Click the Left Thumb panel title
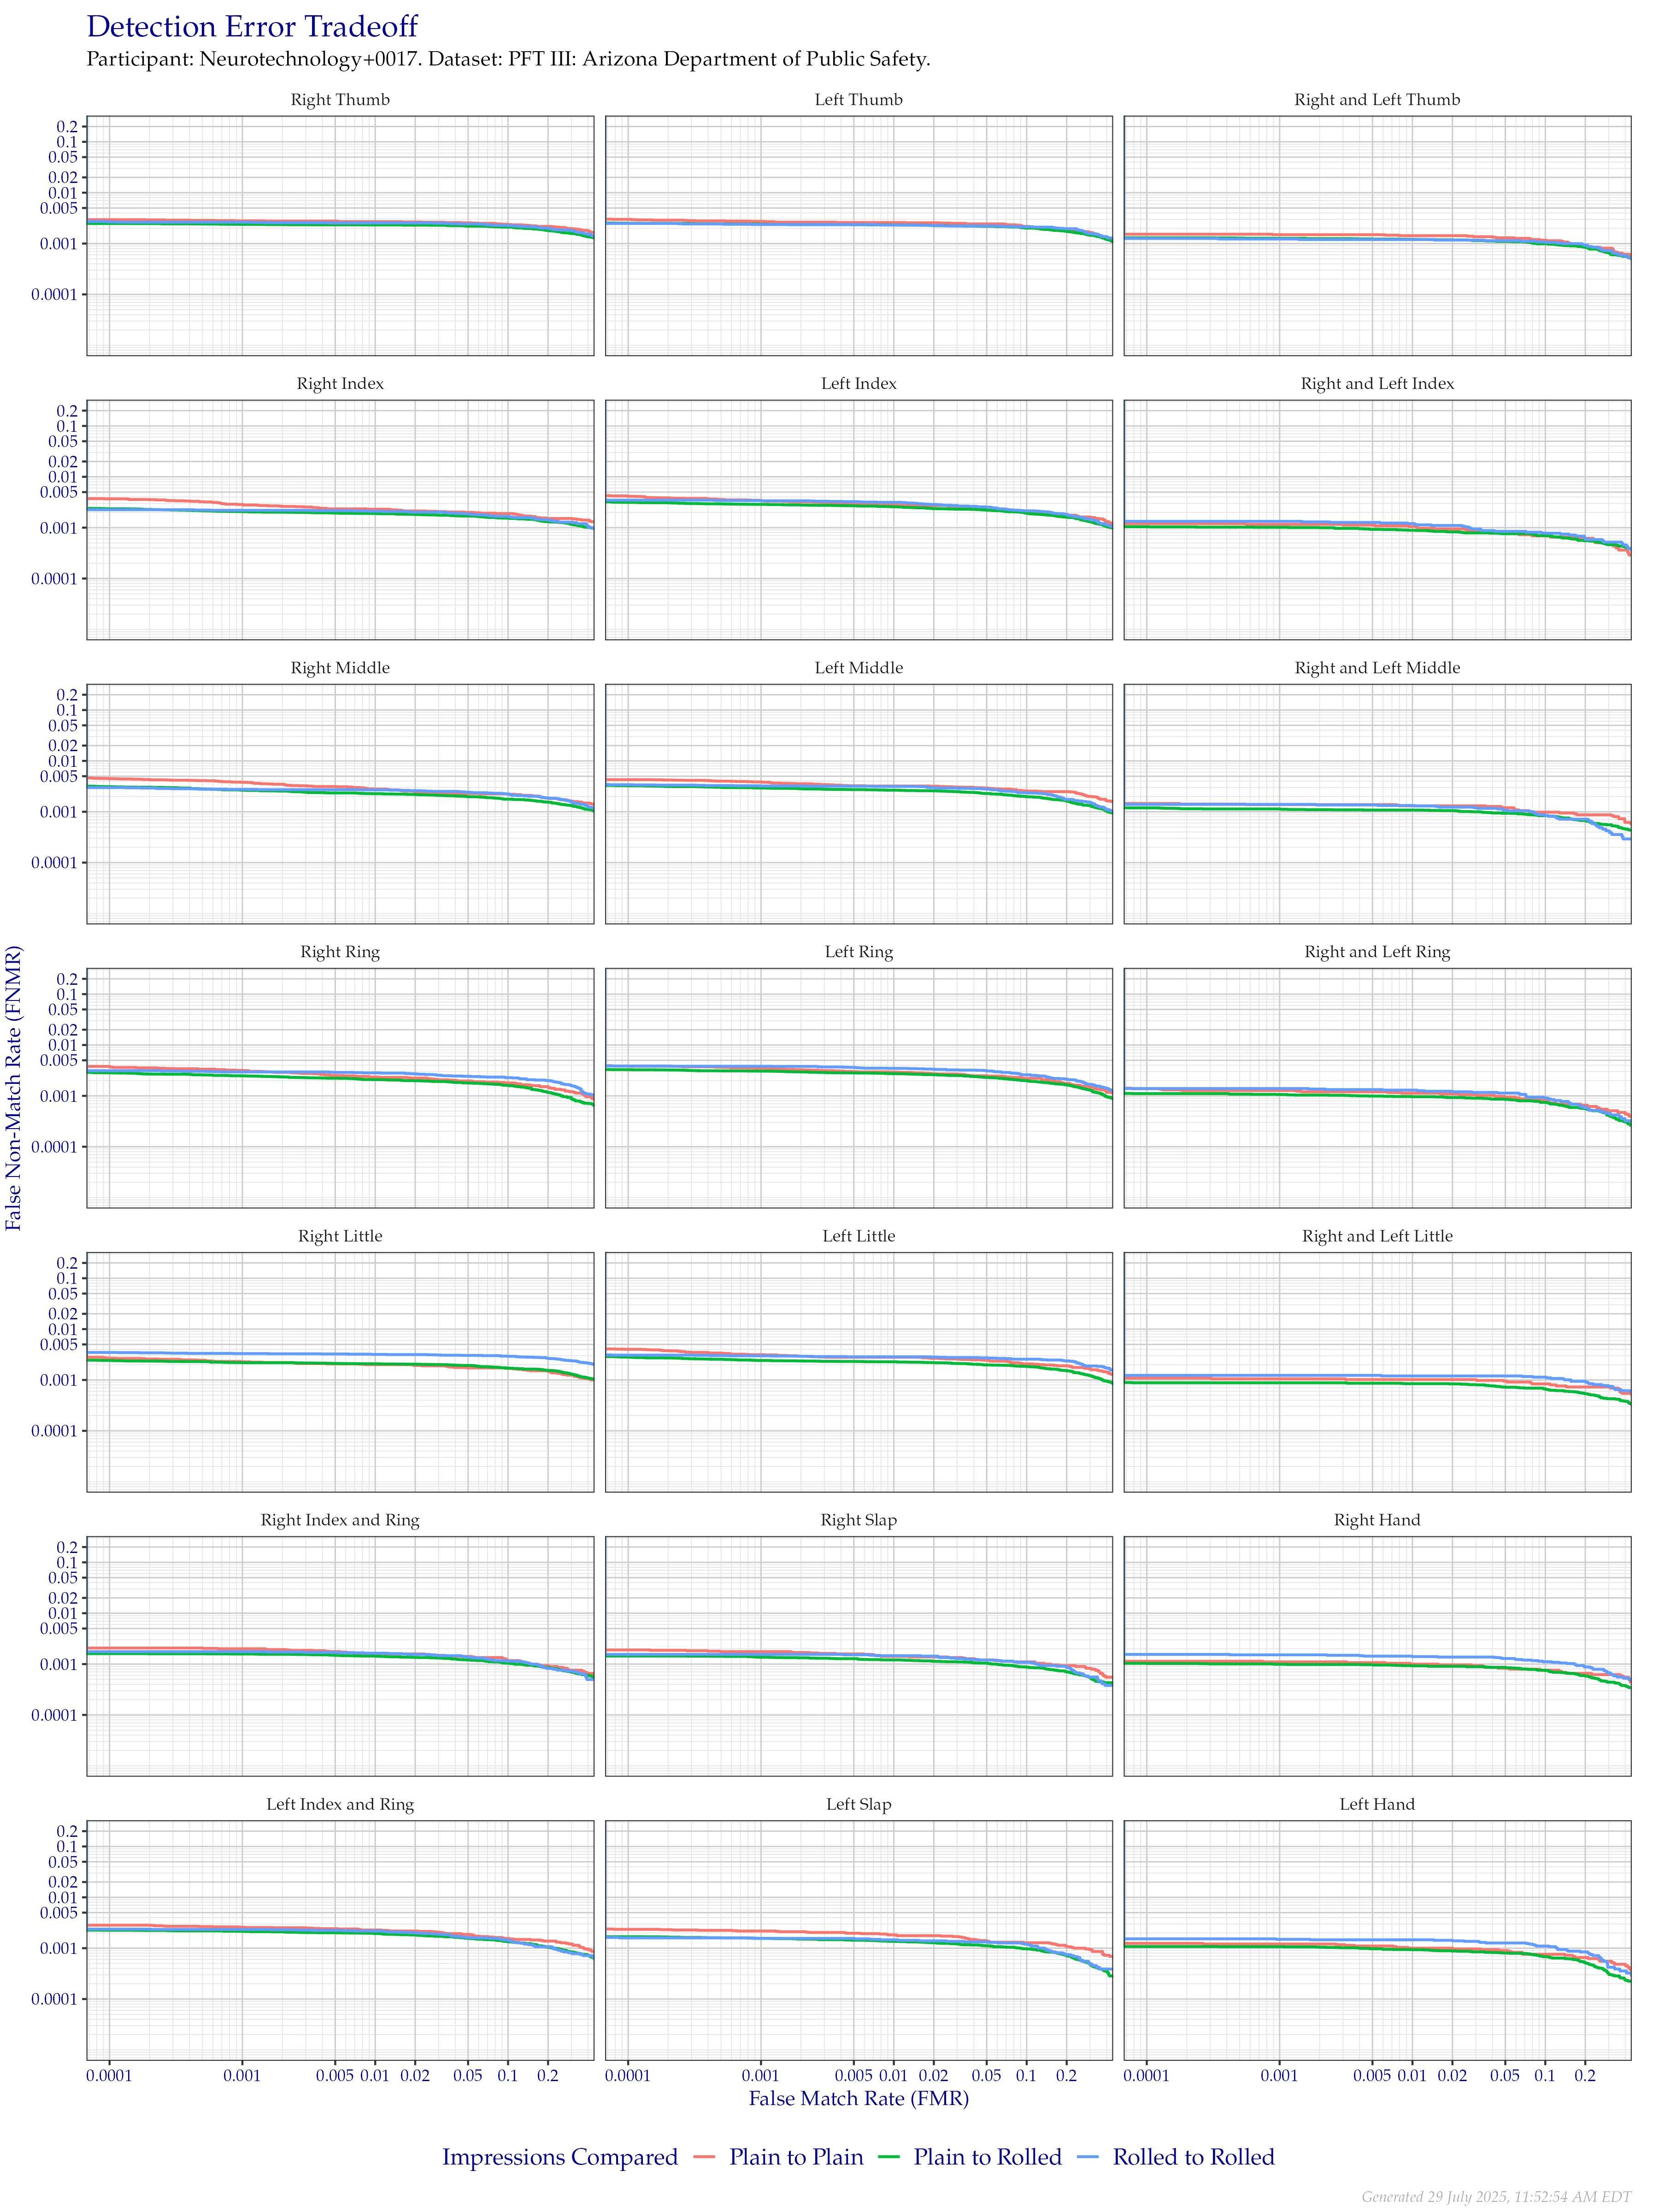This screenshot has width=1659, height=2212. pos(858,100)
